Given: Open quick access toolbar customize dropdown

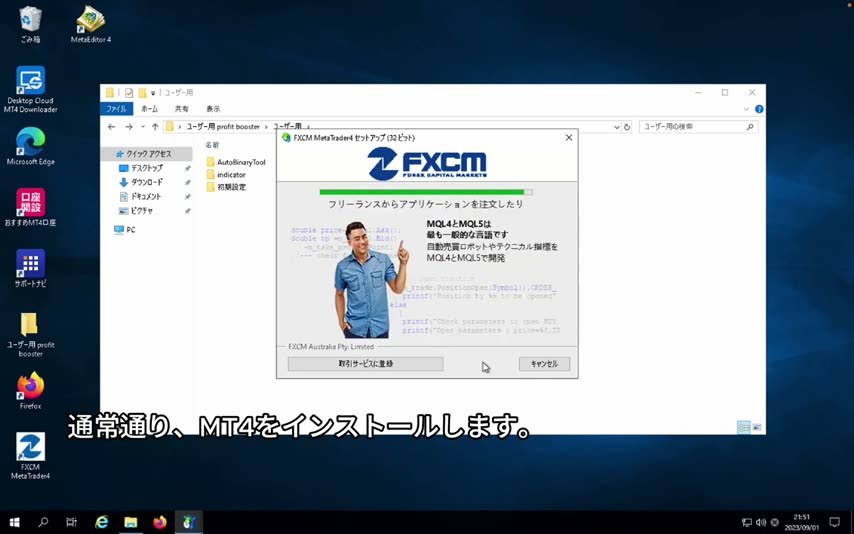Looking at the screenshot, I should [x=153, y=93].
